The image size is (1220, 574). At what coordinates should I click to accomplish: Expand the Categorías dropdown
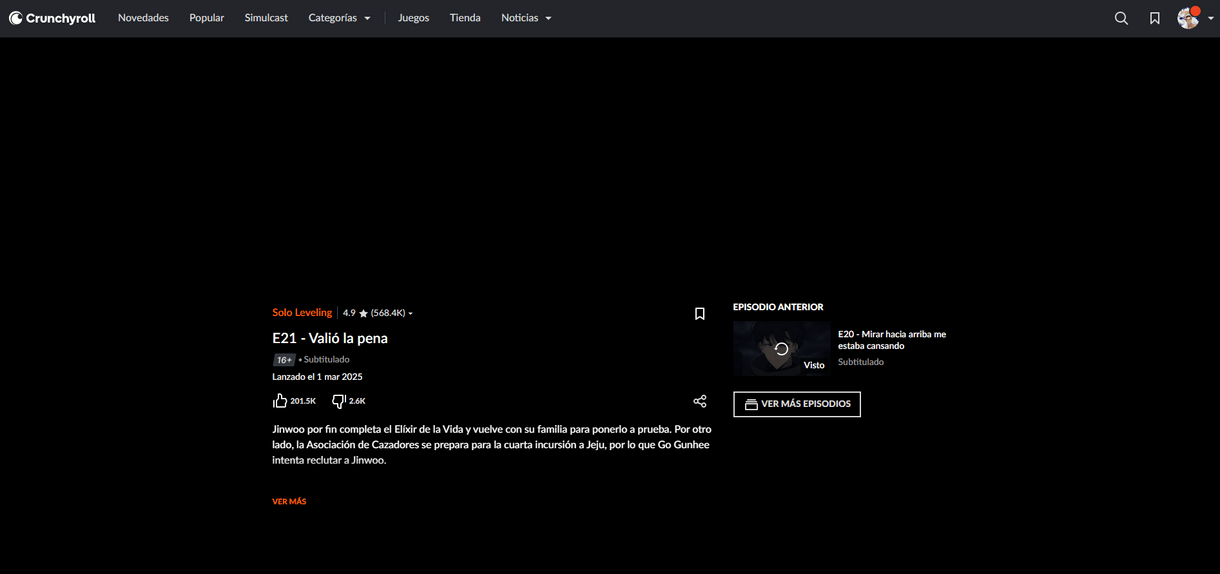click(339, 18)
